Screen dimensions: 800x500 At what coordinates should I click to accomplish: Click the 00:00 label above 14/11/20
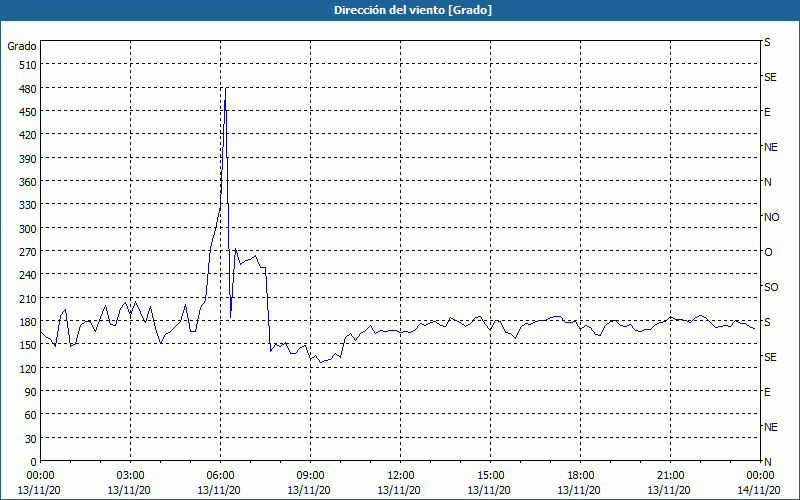click(x=760, y=476)
